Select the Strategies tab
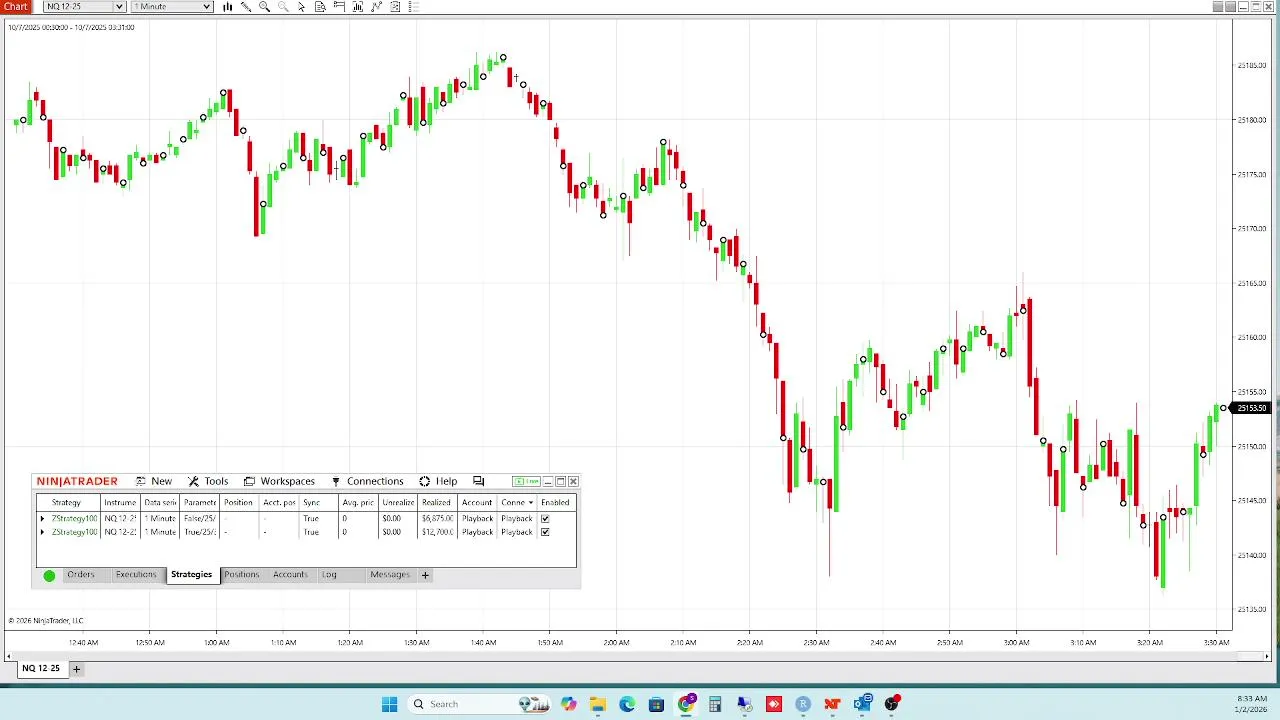1280x720 pixels. tap(191, 575)
